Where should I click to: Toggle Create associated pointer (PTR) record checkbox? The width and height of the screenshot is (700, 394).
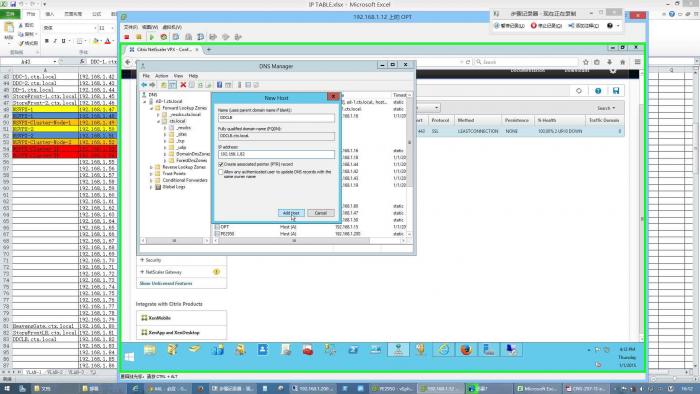click(x=221, y=164)
